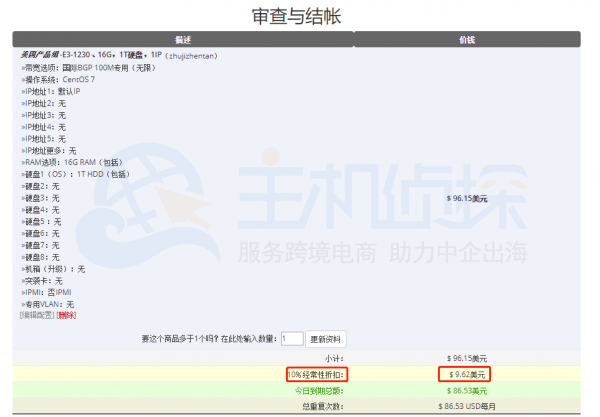Select the IP地址更多 无 row
Screen dimensions: 600x417
tap(49, 151)
